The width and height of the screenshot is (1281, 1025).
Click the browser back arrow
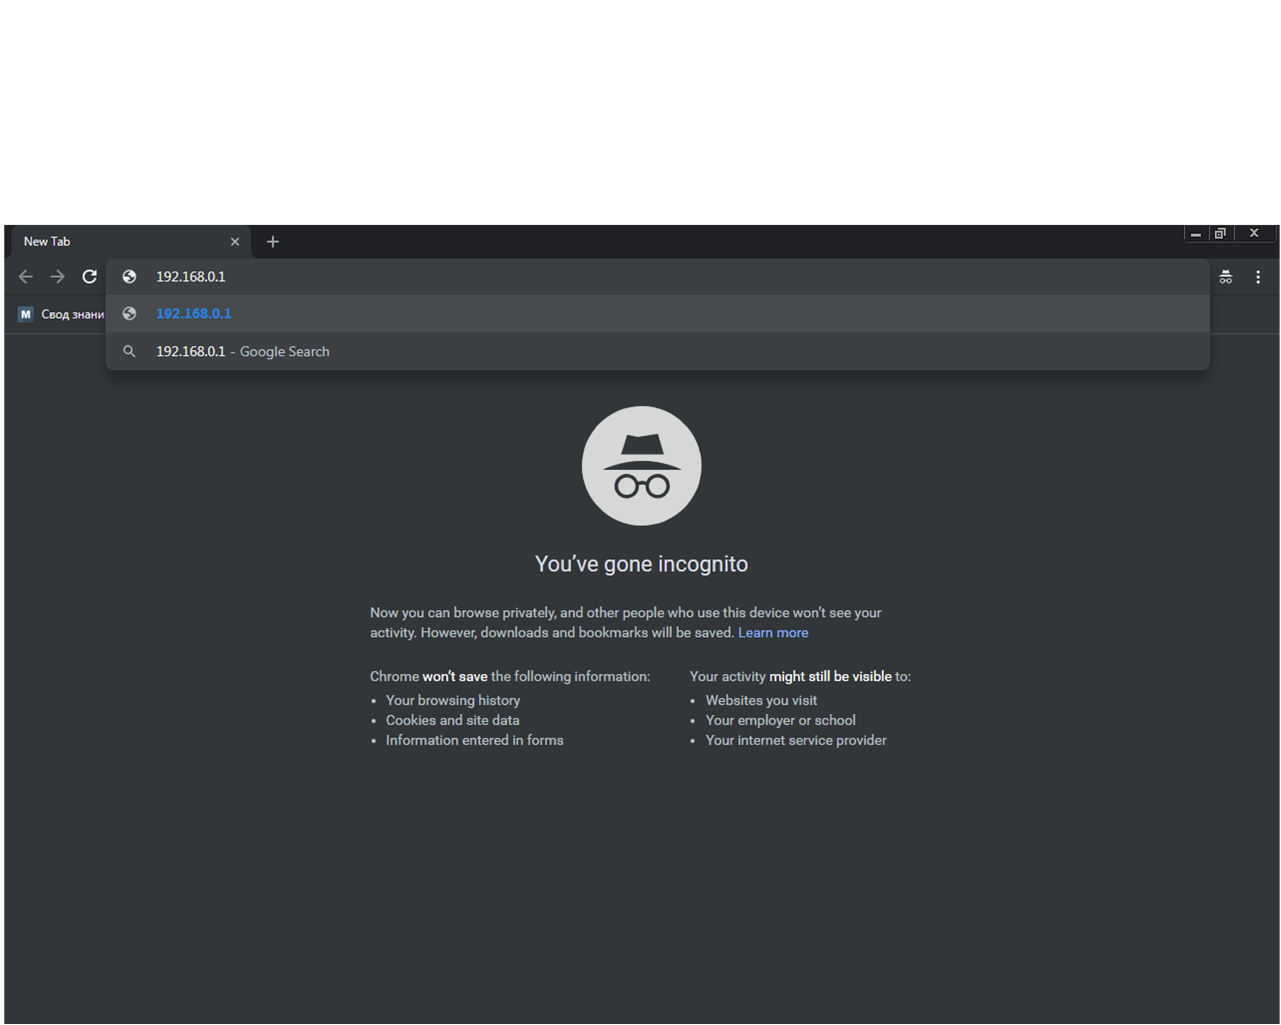[26, 277]
